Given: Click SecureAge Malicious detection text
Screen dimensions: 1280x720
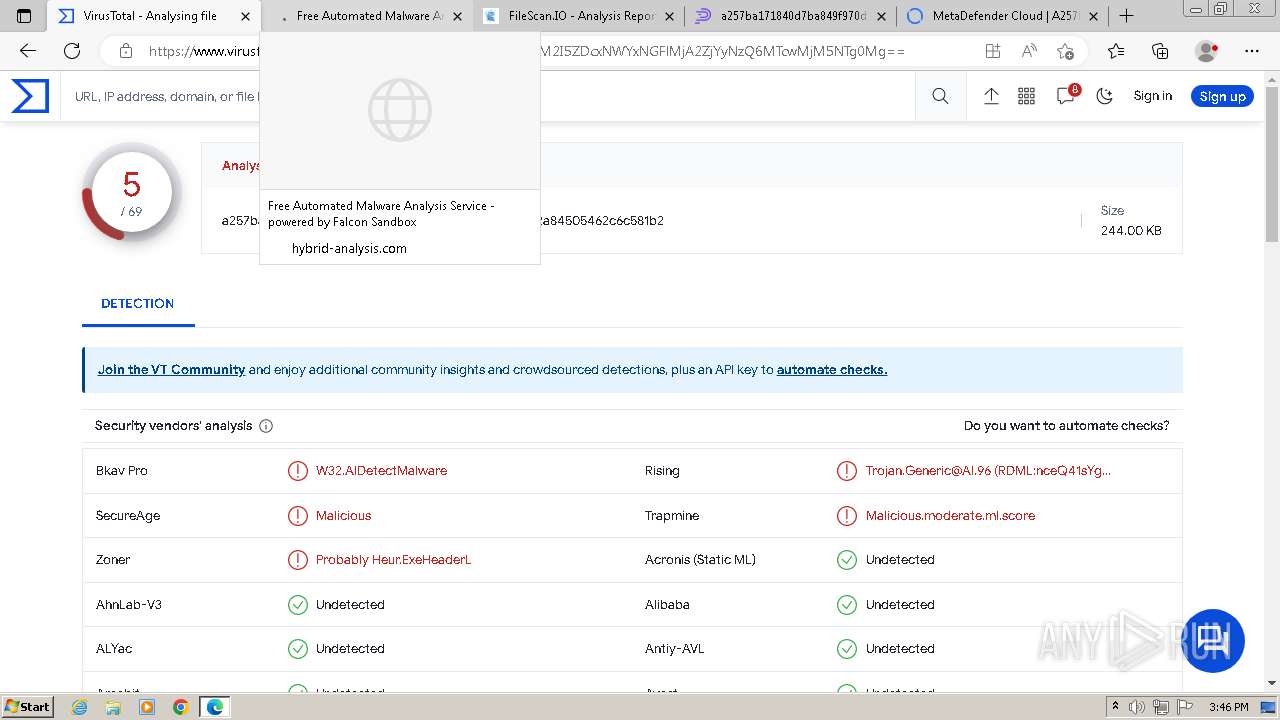Looking at the screenshot, I should [343, 515].
